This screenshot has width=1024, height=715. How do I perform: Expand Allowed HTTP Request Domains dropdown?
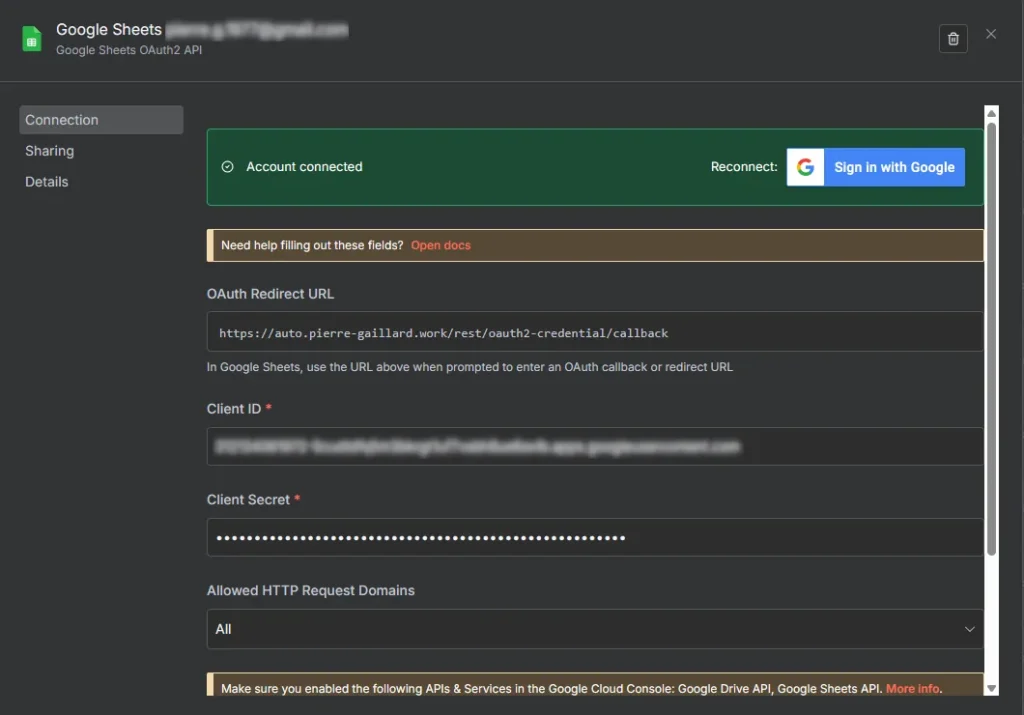click(594, 629)
